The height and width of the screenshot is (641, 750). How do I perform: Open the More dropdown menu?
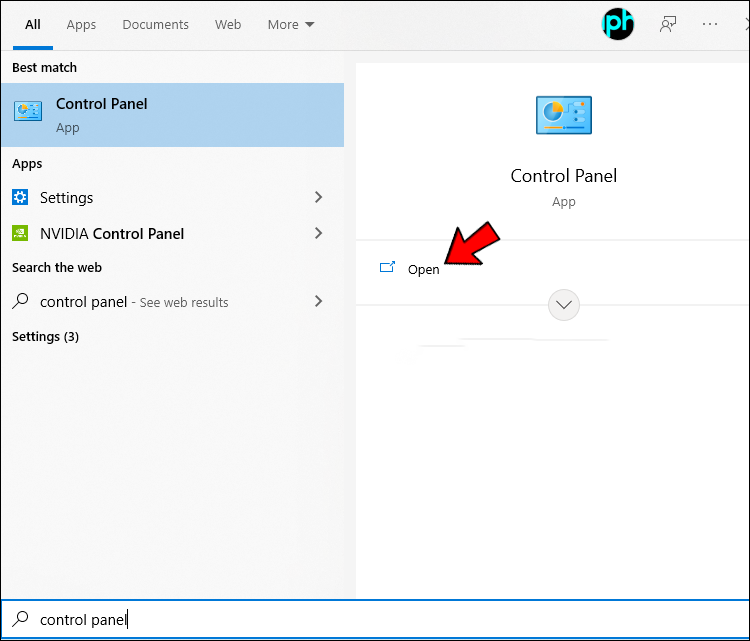pos(291,24)
